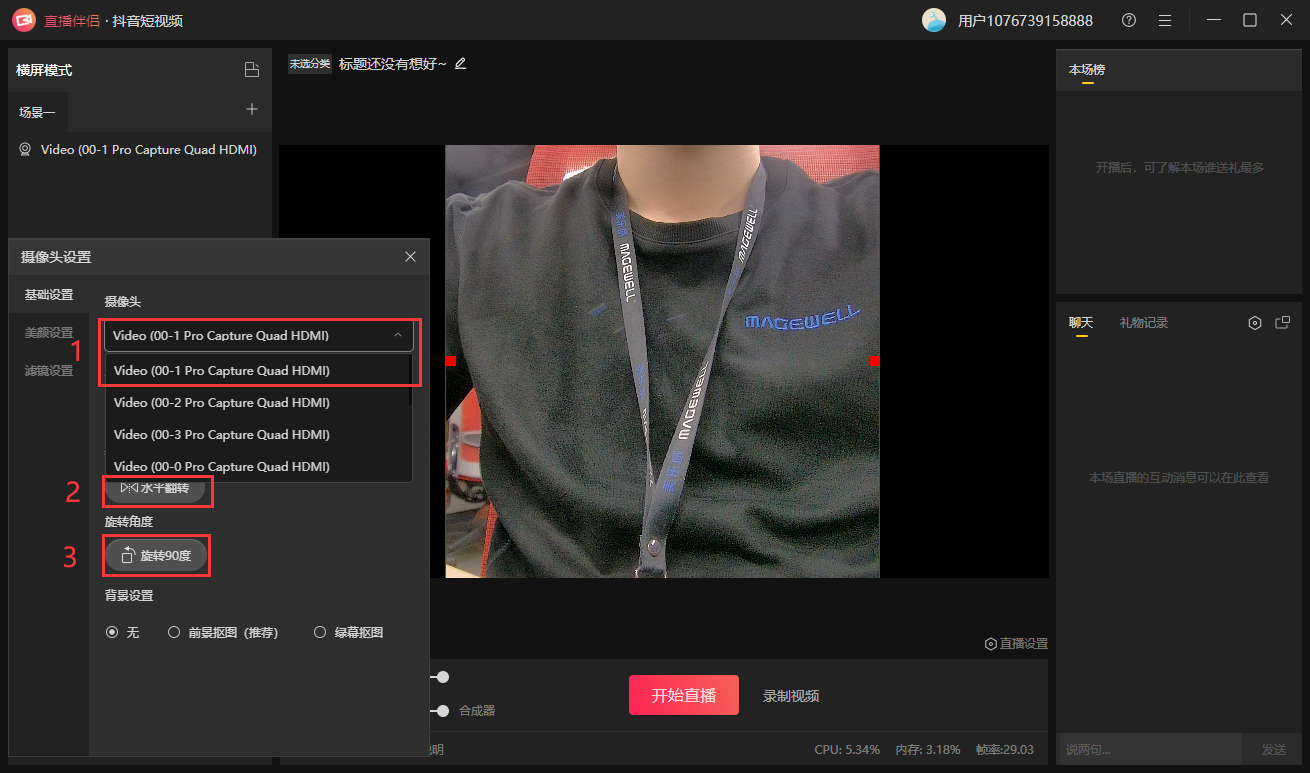
Task: Select the 无 background radio option
Action: click(112, 633)
